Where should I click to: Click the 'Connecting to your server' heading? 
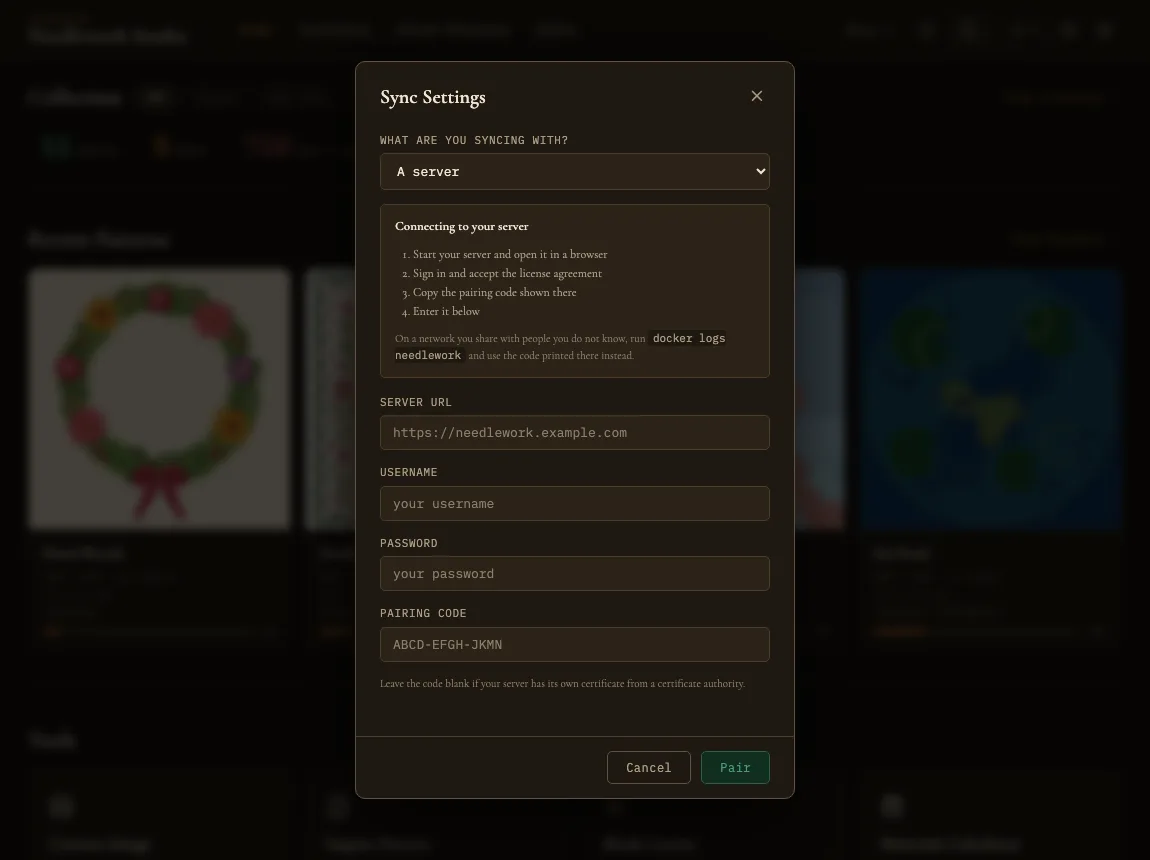click(461, 227)
